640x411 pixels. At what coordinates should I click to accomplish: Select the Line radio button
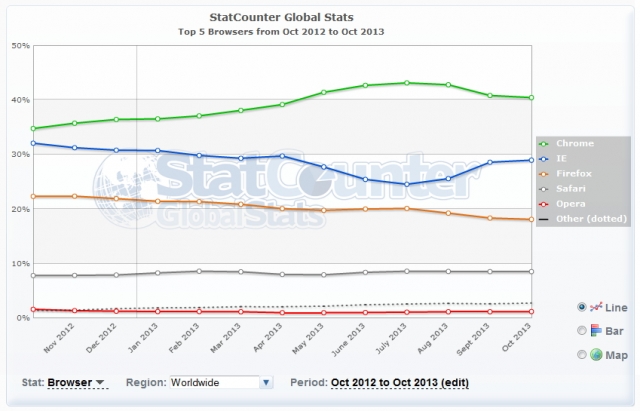581,307
